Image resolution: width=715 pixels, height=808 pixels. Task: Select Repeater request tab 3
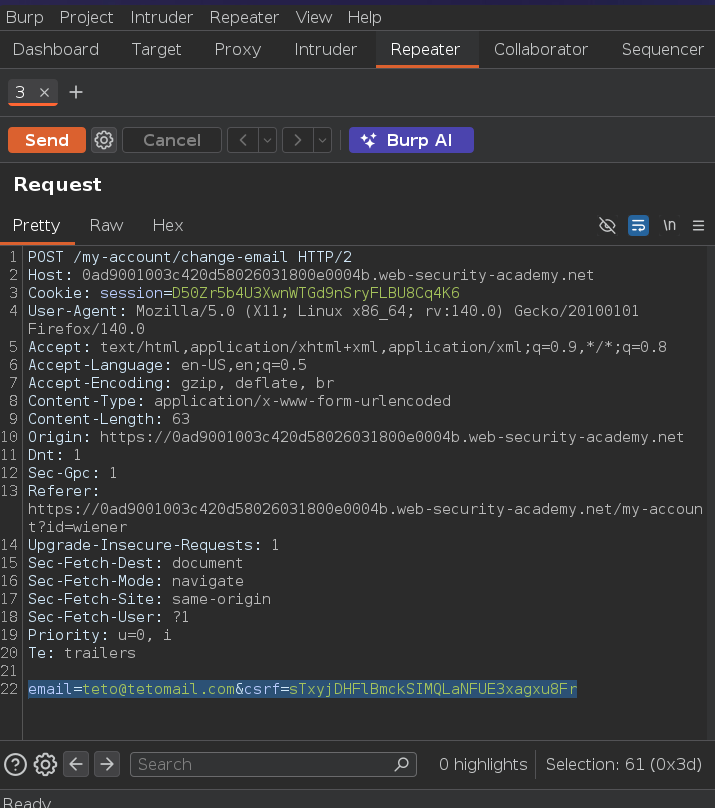tap(20, 93)
